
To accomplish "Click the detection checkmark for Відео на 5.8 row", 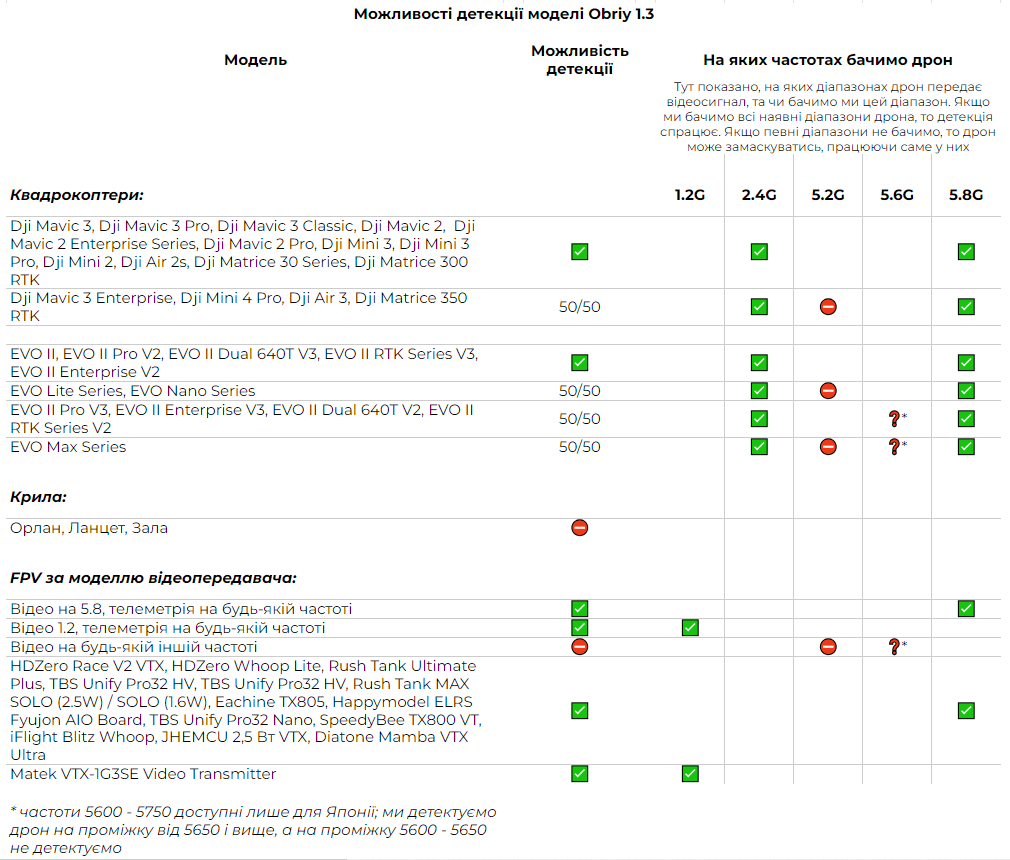I will [579, 608].
